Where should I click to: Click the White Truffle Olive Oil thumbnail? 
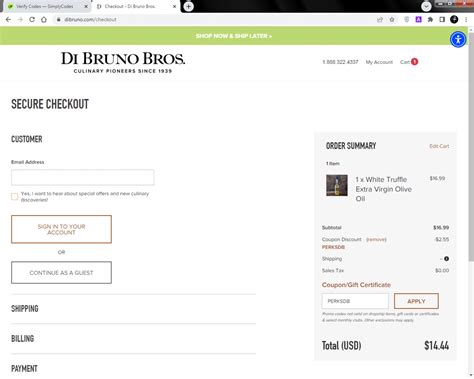pyautogui.click(x=337, y=185)
